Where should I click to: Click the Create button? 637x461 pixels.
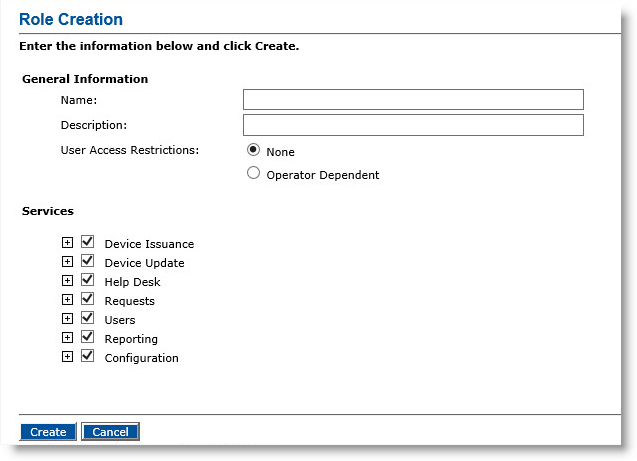[x=48, y=431]
